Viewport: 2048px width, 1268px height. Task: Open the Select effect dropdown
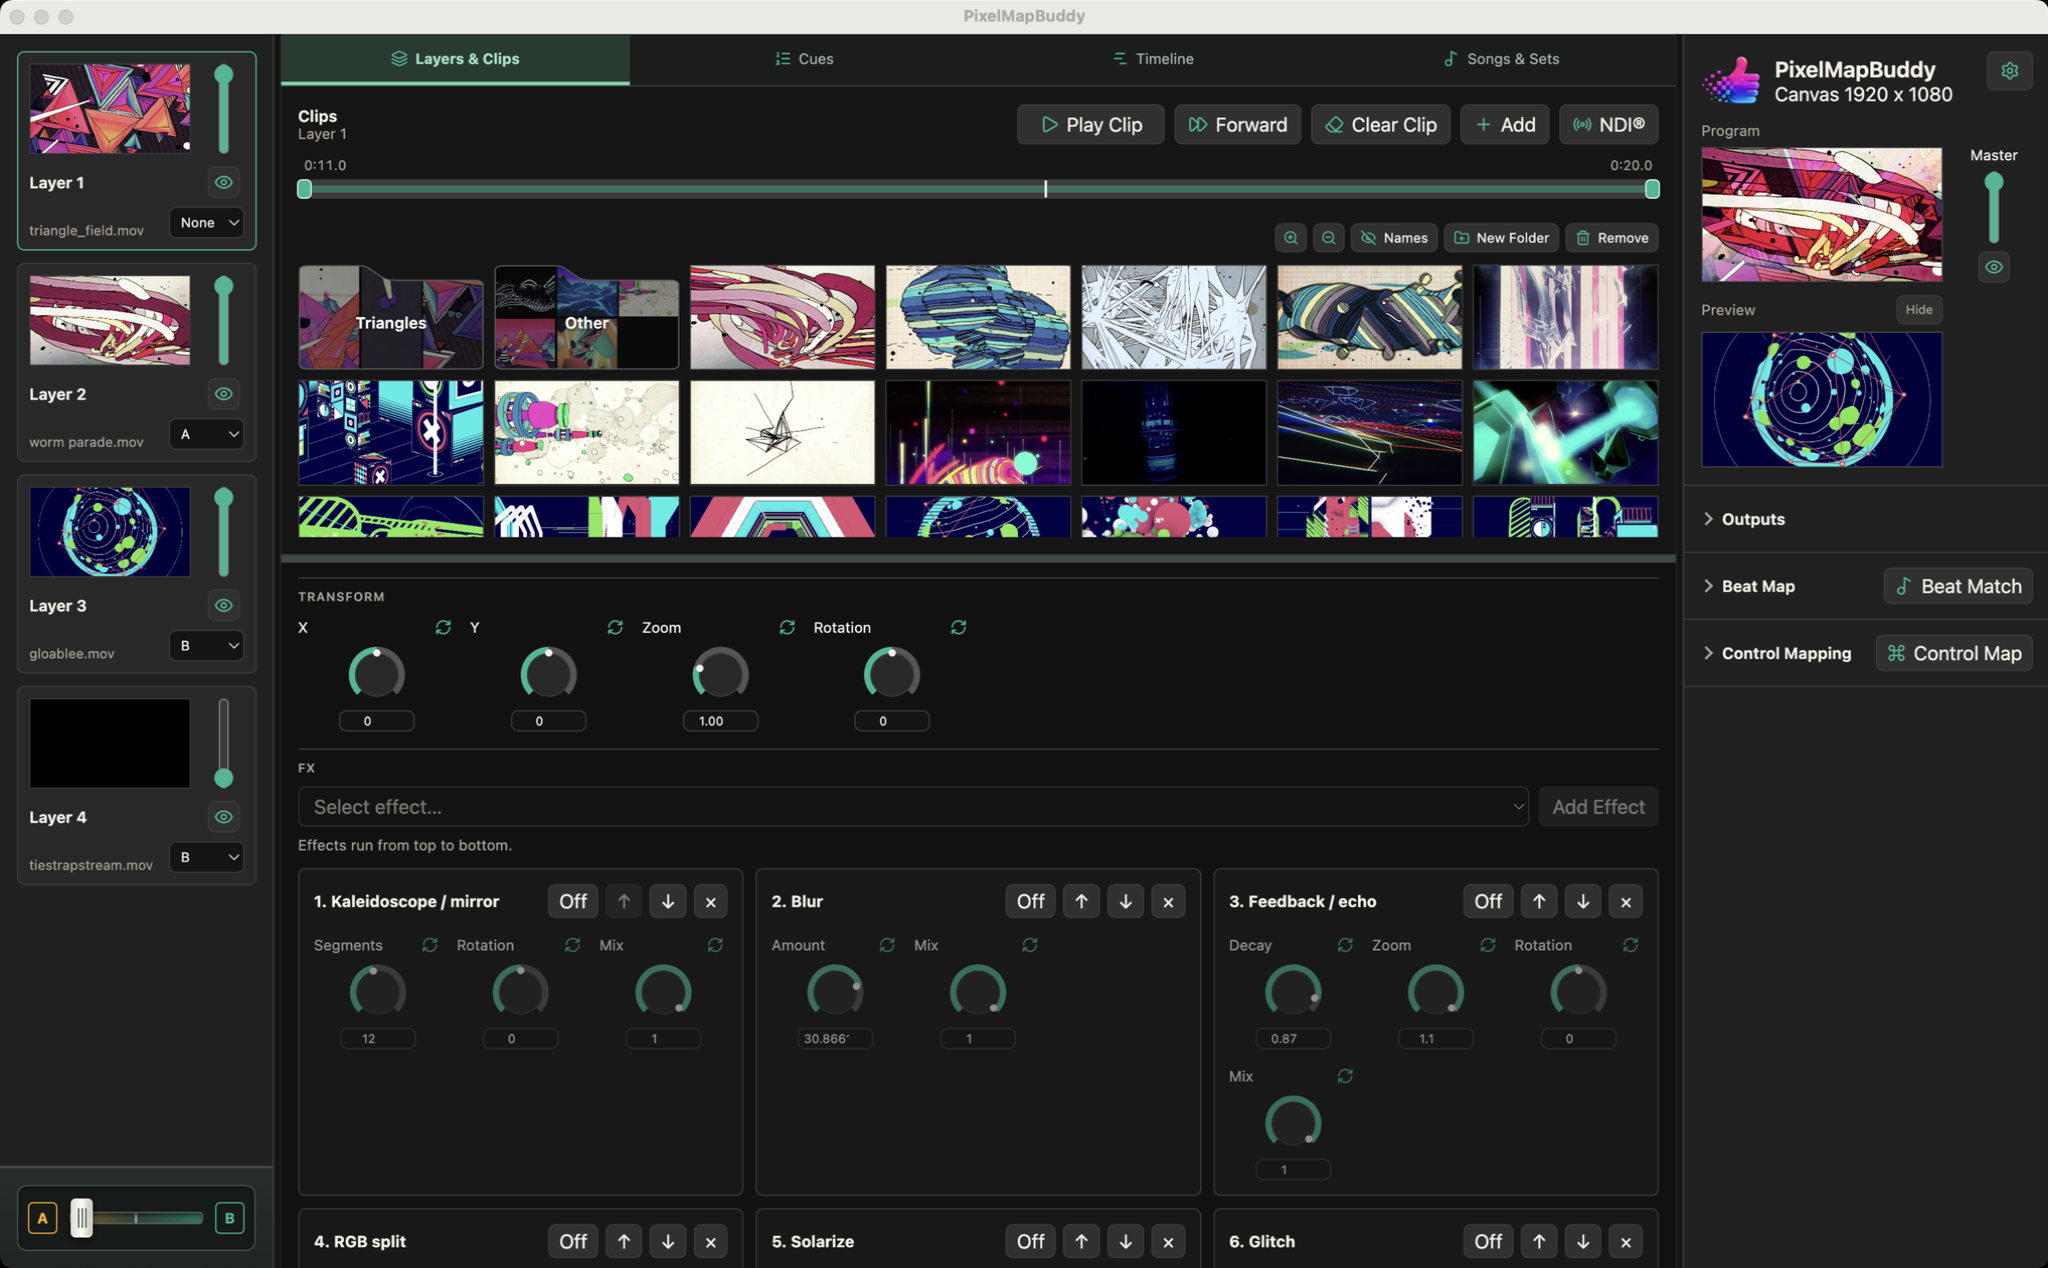point(913,806)
